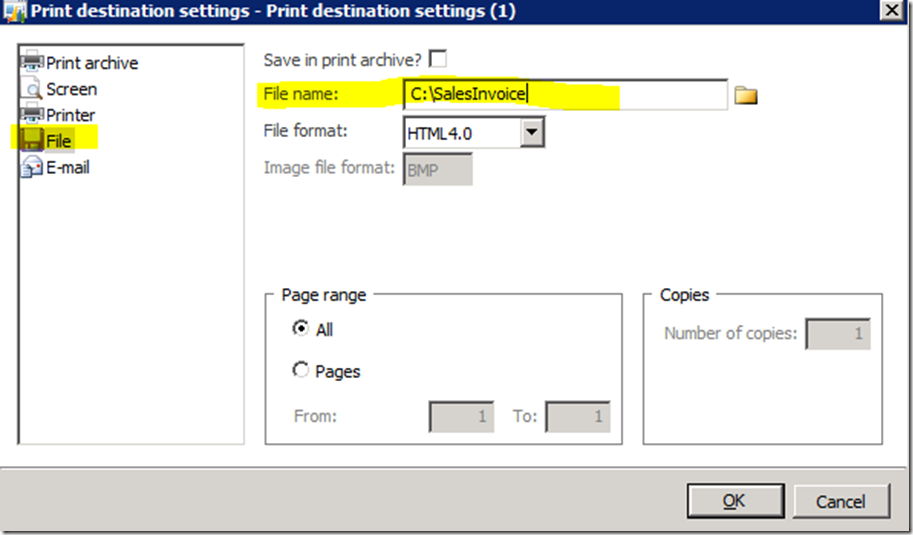Click the Image file format BMP box
The width and height of the screenshot is (913, 535).
(x=437, y=168)
